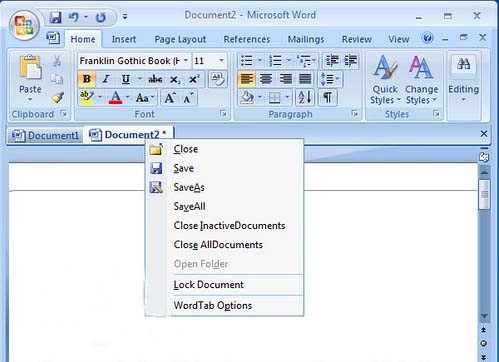Image resolution: width=499 pixels, height=362 pixels.
Task: Open the References tab
Action: (x=247, y=39)
